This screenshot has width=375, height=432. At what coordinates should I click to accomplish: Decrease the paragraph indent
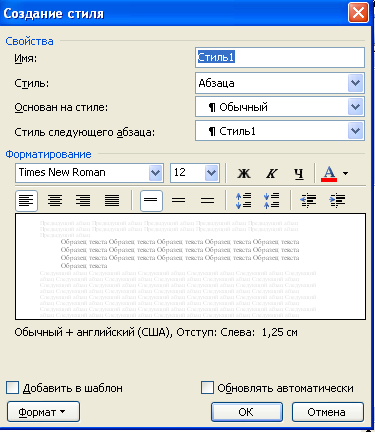[308, 201]
